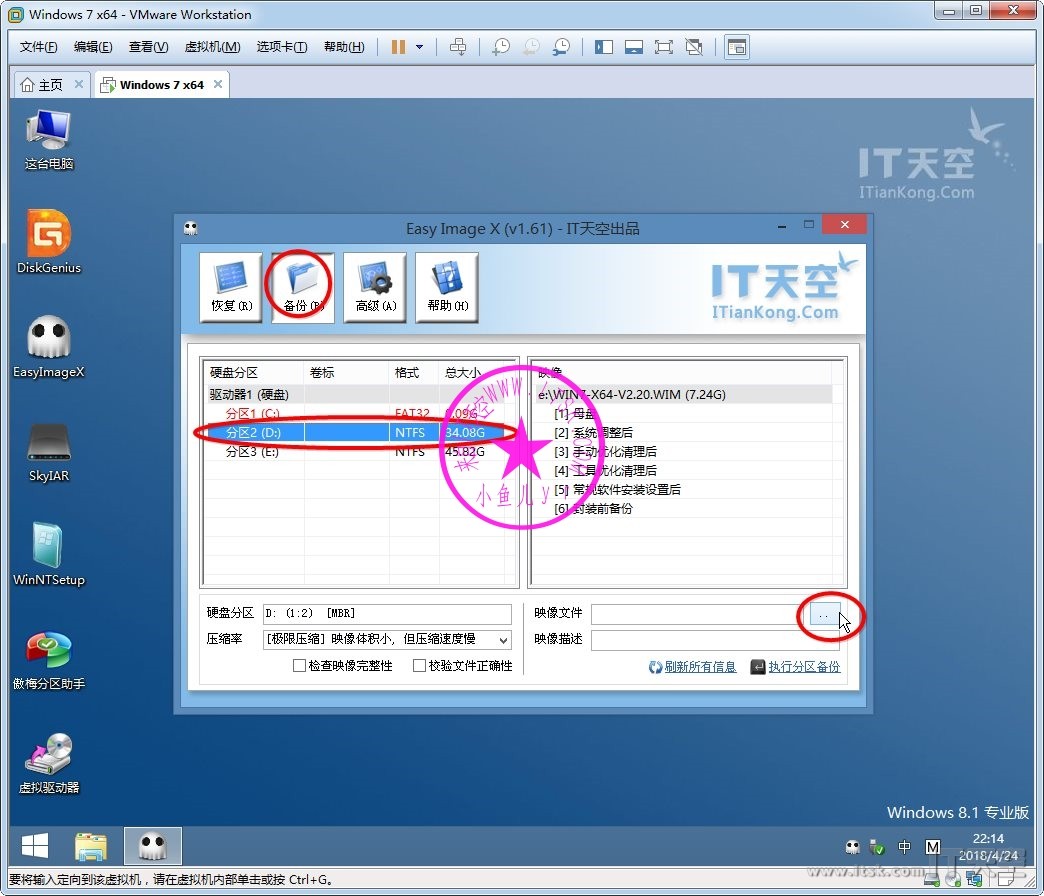Click the 执行分区备份 link
The image size is (1044, 896).
pyautogui.click(x=803, y=667)
